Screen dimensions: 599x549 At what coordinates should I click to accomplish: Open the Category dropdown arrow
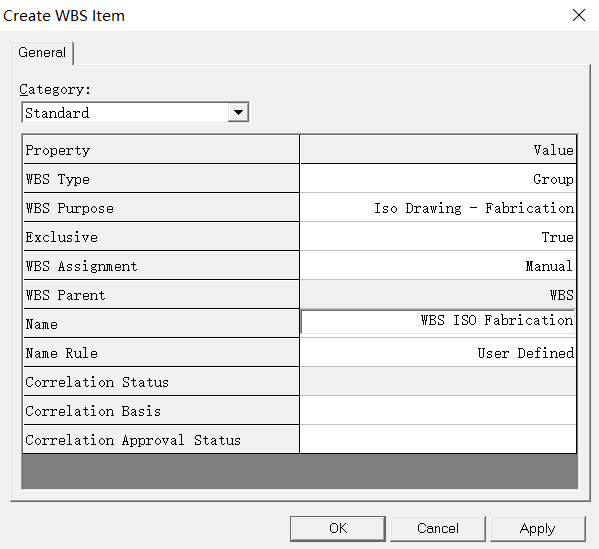click(x=238, y=113)
